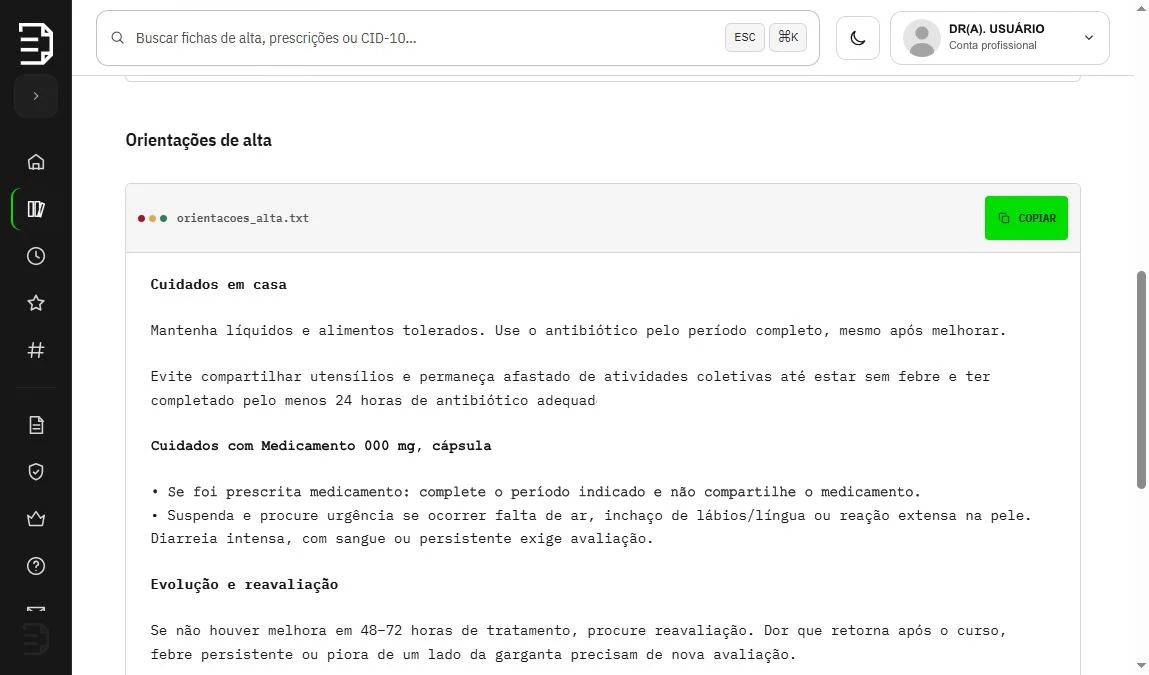Screen dimensions: 1149x675
Task: Toggle dark mode with moon icon
Action: coord(857,38)
